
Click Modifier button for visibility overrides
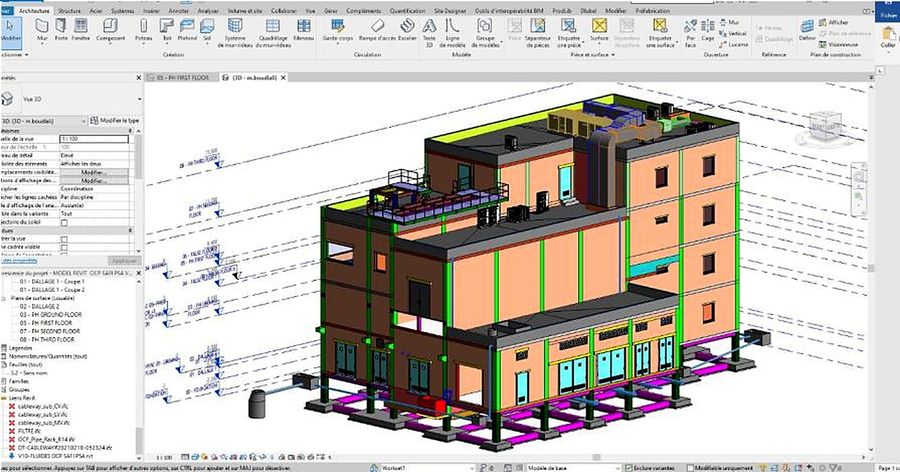point(94,172)
